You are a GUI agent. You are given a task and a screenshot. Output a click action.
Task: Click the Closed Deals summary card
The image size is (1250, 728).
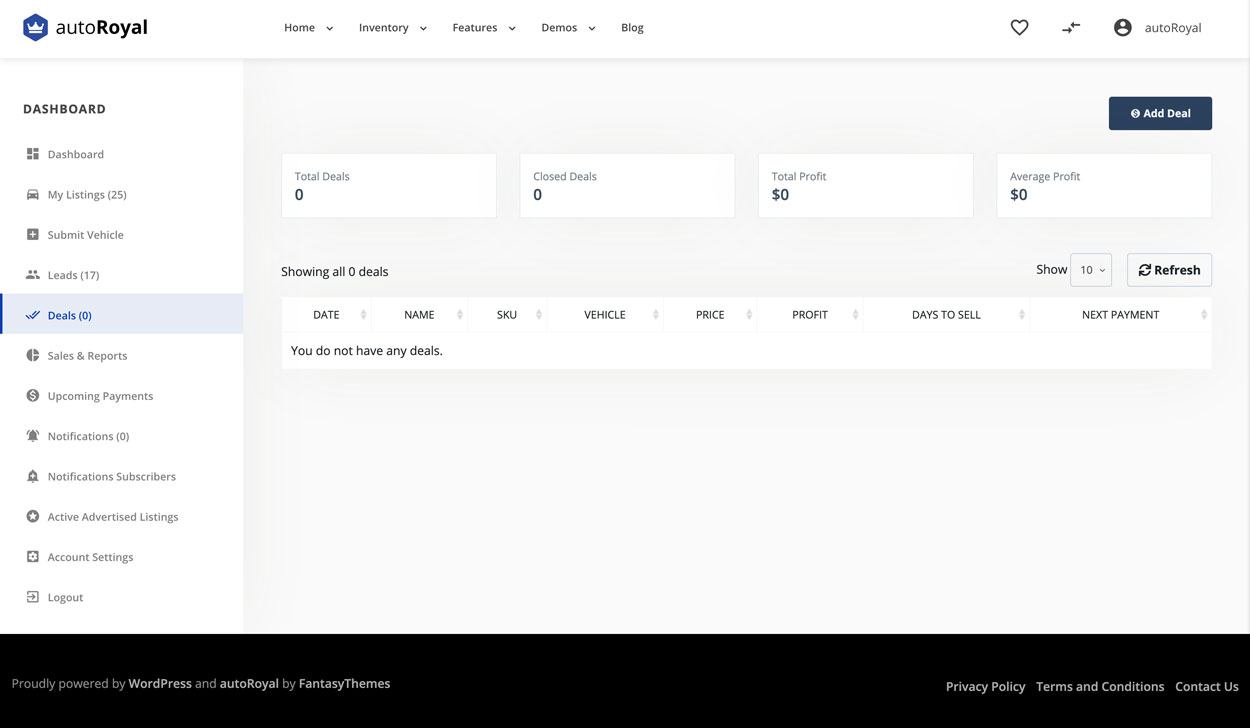[627, 185]
